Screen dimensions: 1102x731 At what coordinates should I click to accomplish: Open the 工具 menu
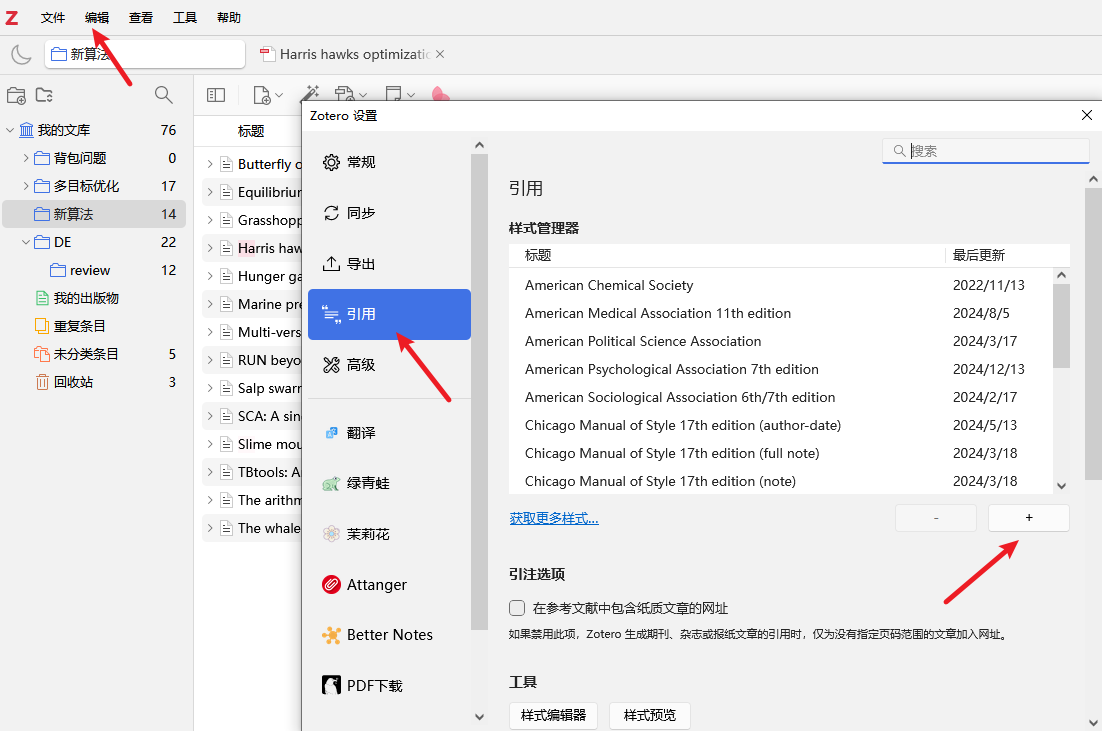pyautogui.click(x=185, y=18)
